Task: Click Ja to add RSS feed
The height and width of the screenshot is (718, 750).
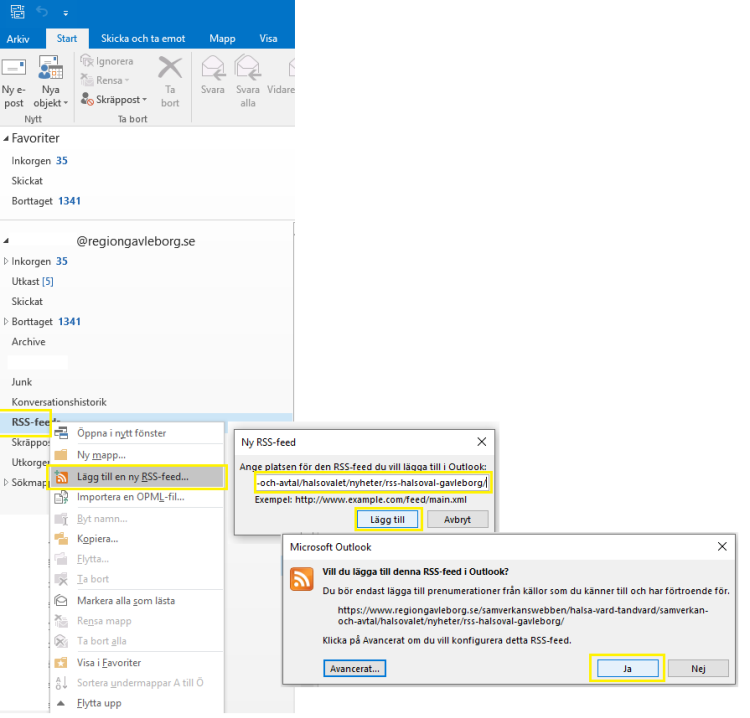Action: pos(628,669)
